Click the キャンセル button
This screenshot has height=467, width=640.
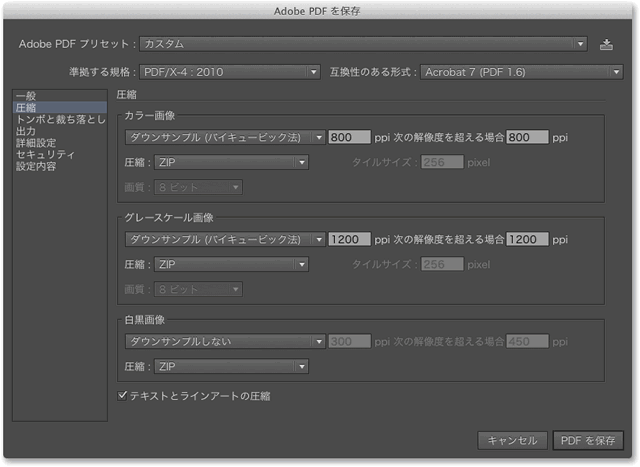pyautogui.click(x=513, y=440)
